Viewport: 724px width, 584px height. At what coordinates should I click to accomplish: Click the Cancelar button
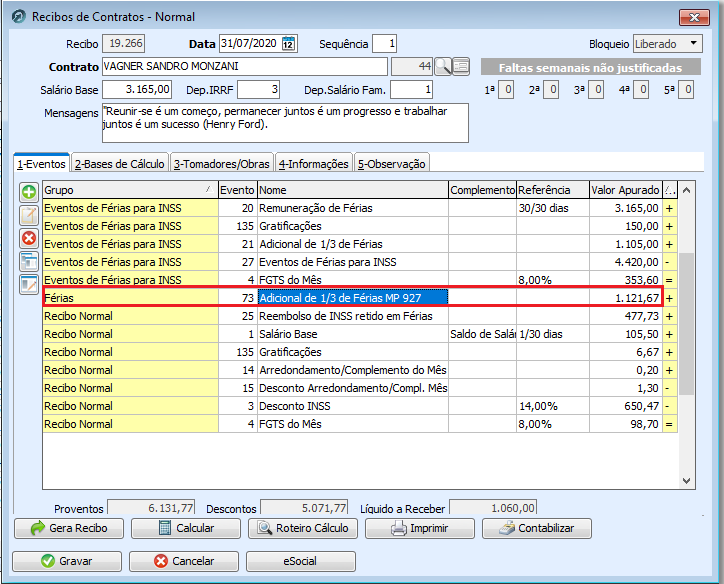tap(184, 561)
